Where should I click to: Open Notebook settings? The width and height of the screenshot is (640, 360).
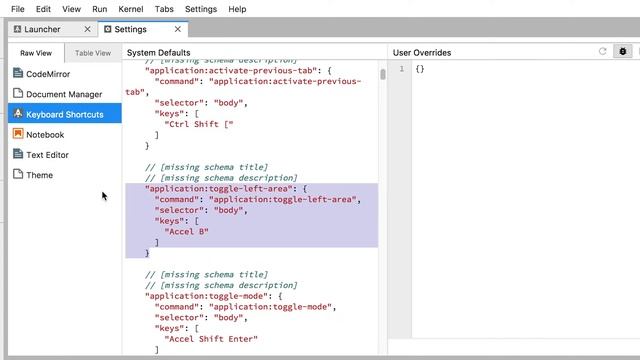pyautogui.click(x=65, y=135)
